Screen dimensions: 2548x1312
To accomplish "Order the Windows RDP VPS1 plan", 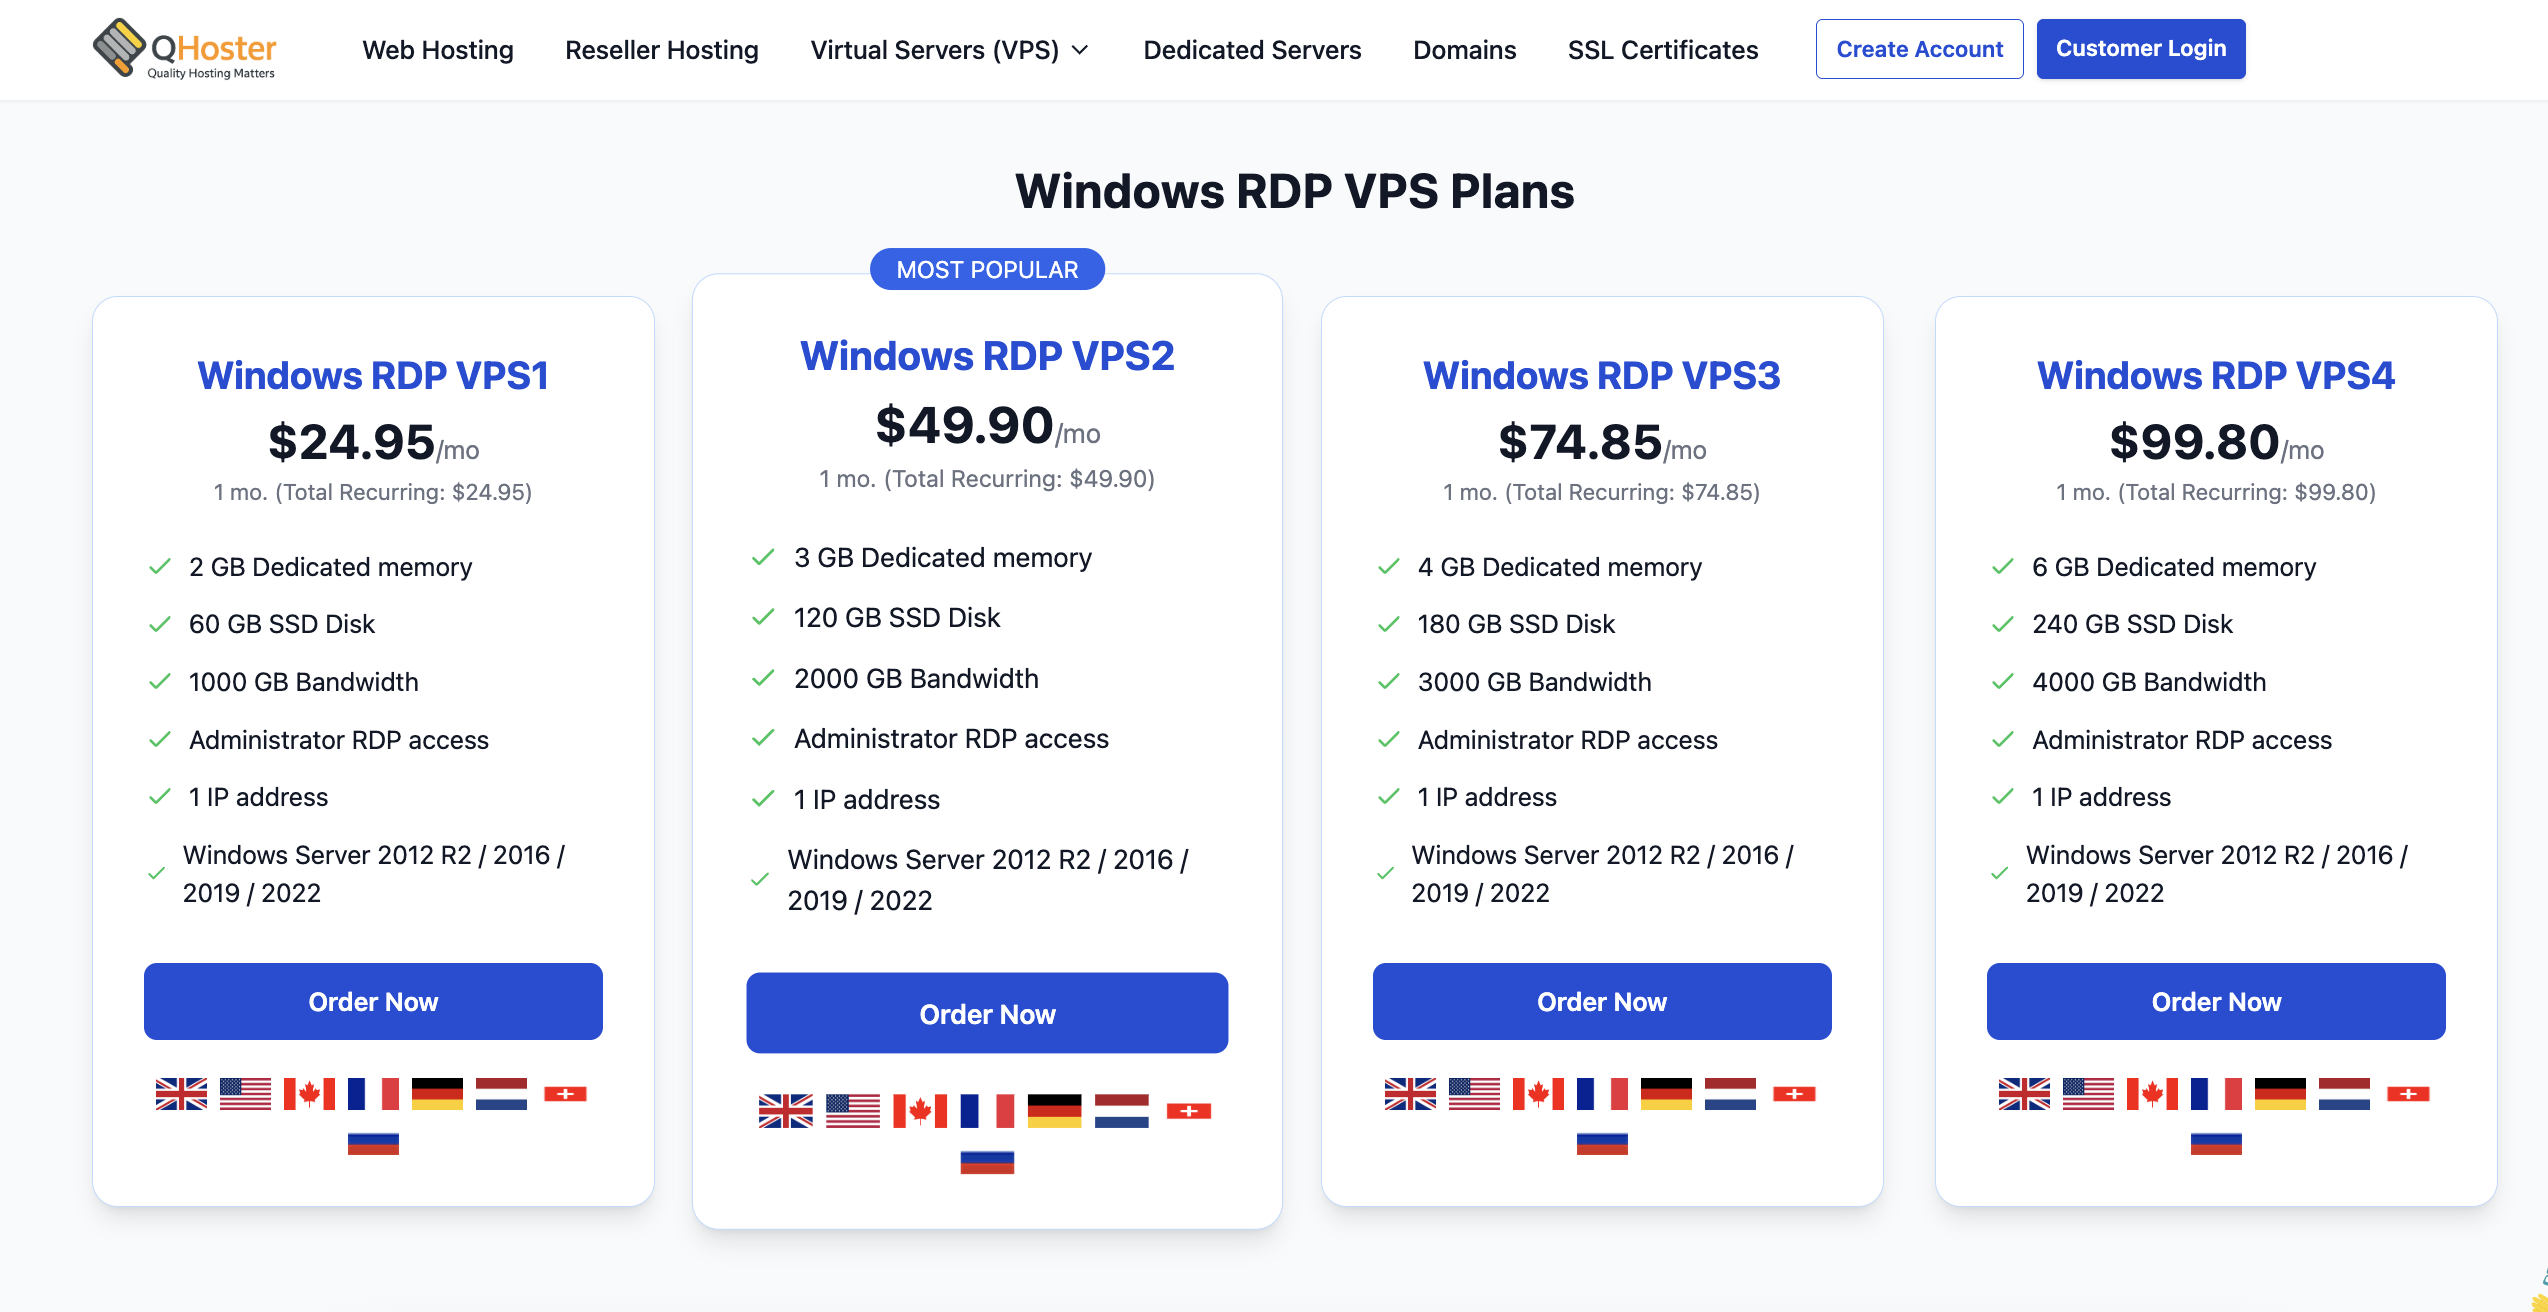I will click(x=373, y=1002).
